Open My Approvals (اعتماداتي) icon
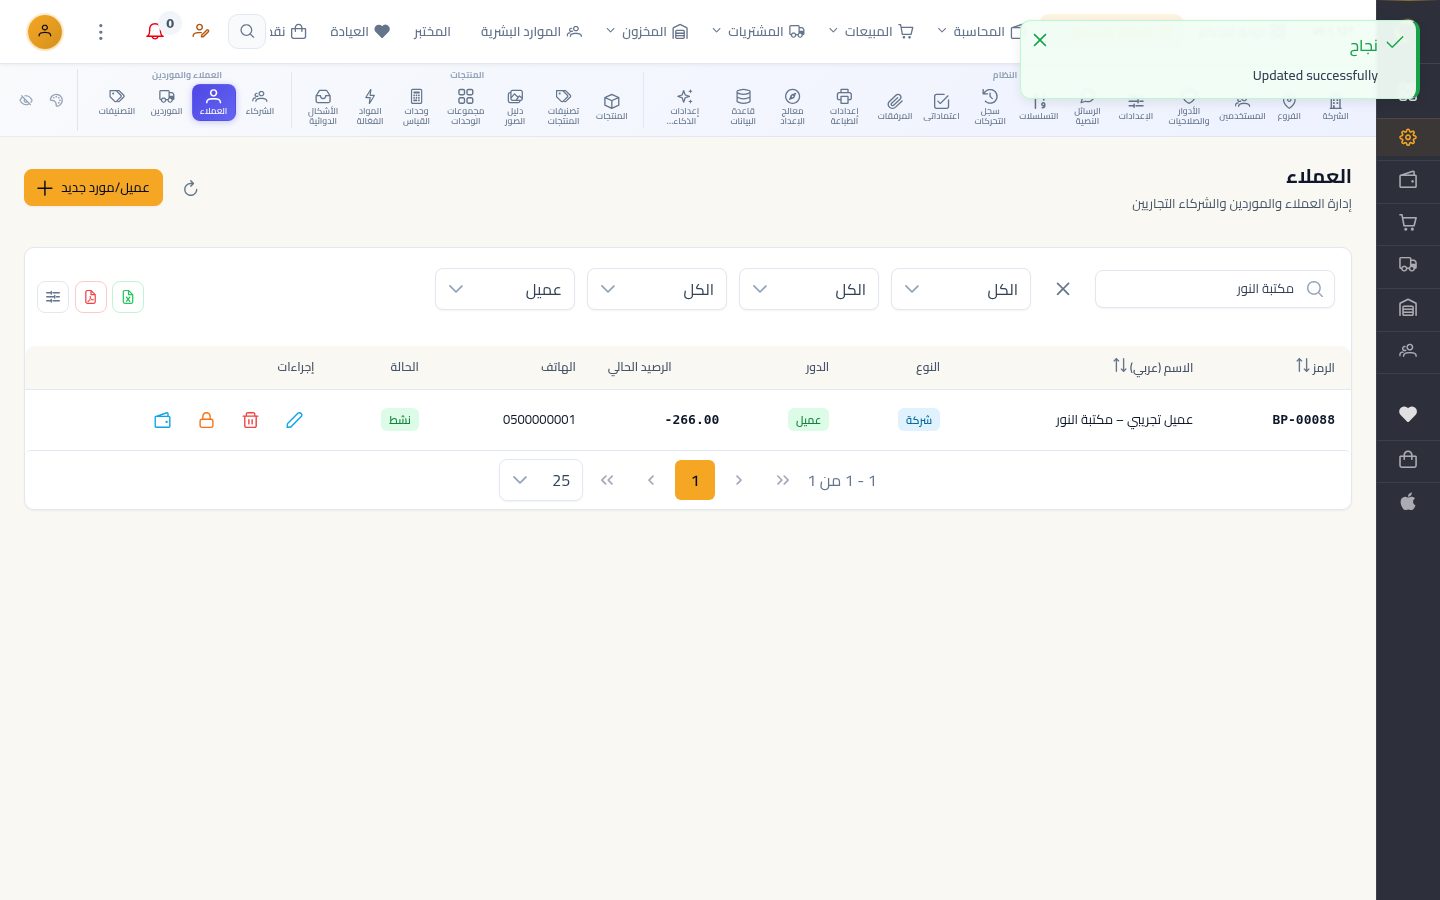Image resolution: width=1440 pixels, height=900 pixels. point(941,106)
